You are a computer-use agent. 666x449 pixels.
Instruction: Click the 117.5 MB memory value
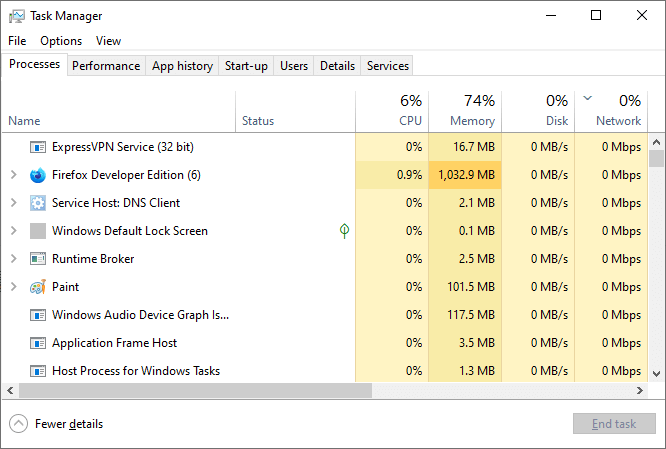pyautogui.click(x=471, y=315)
